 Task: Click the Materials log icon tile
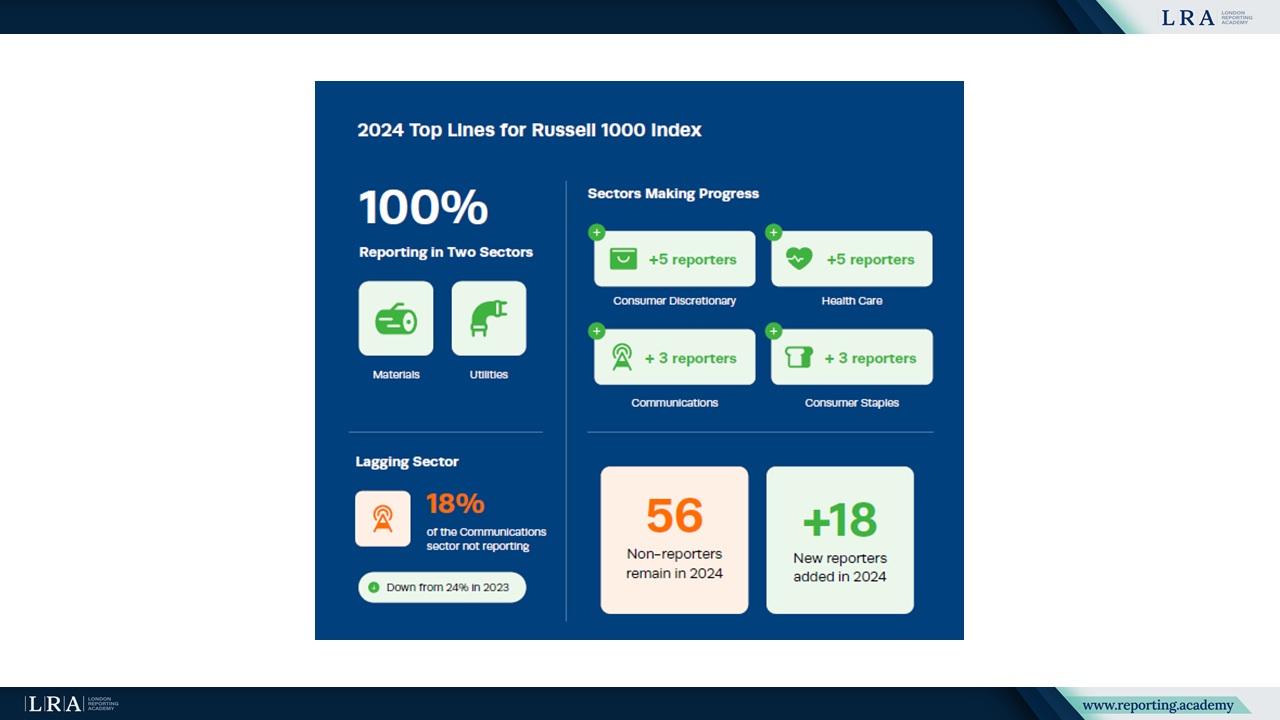pyautogui.click(x=396, y=319)
